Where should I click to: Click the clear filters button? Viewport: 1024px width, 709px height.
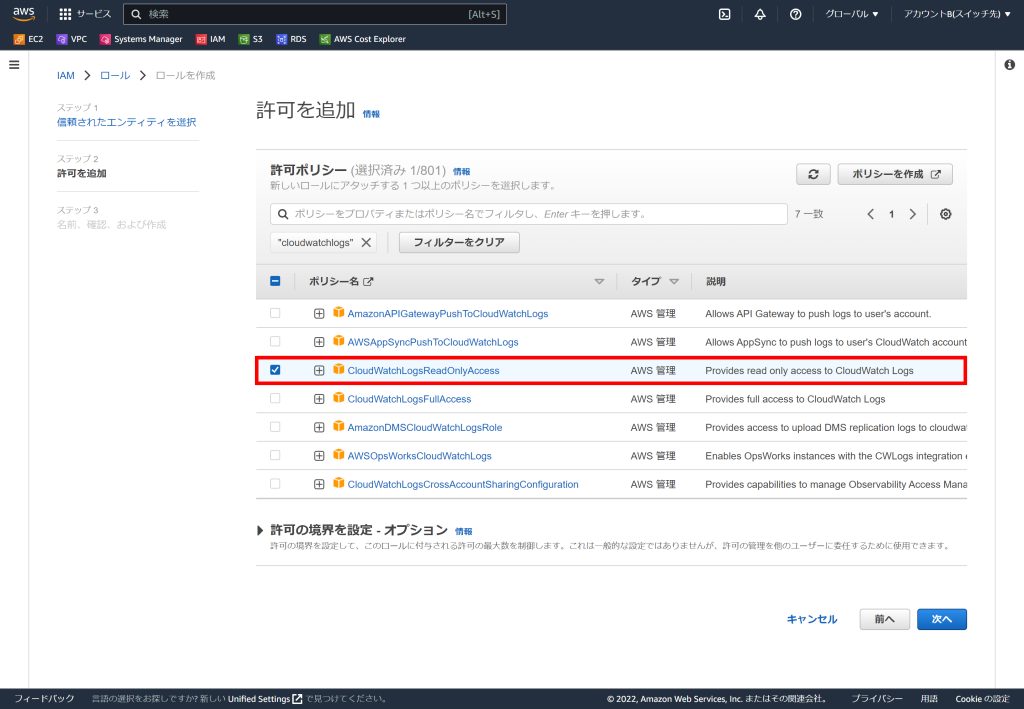click(x=459, y=242)
